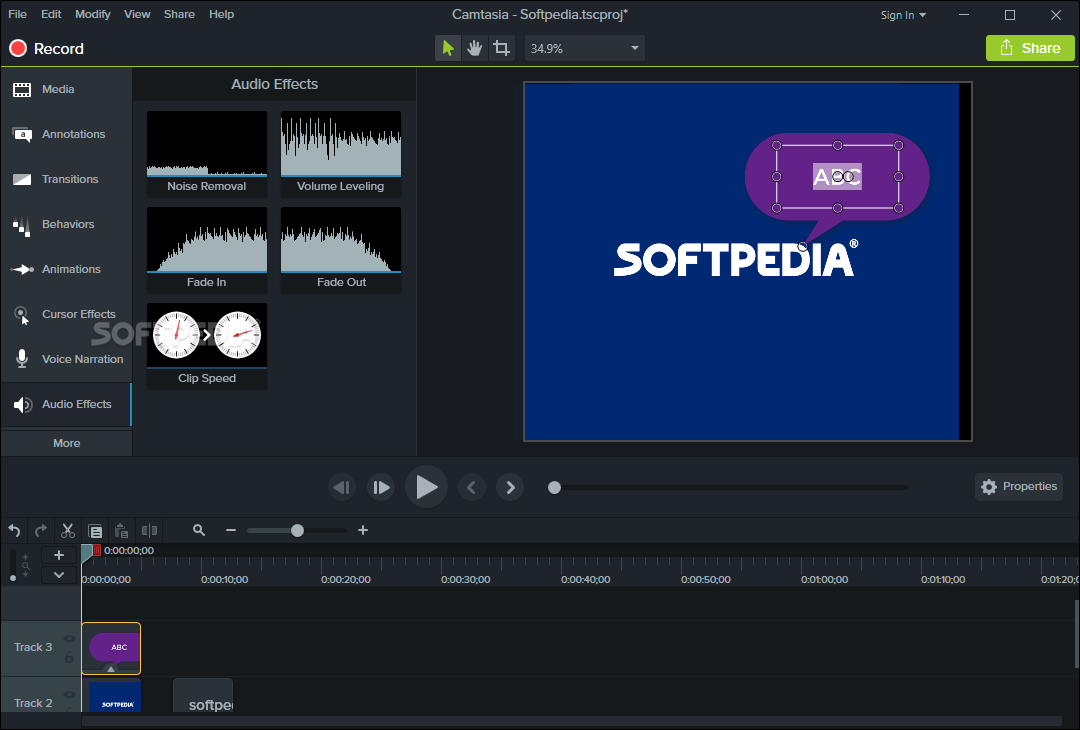The width and height of the screenshot is (1080, 730).
Task: Click the Split clip icon
Action: (x=149, y=530)
